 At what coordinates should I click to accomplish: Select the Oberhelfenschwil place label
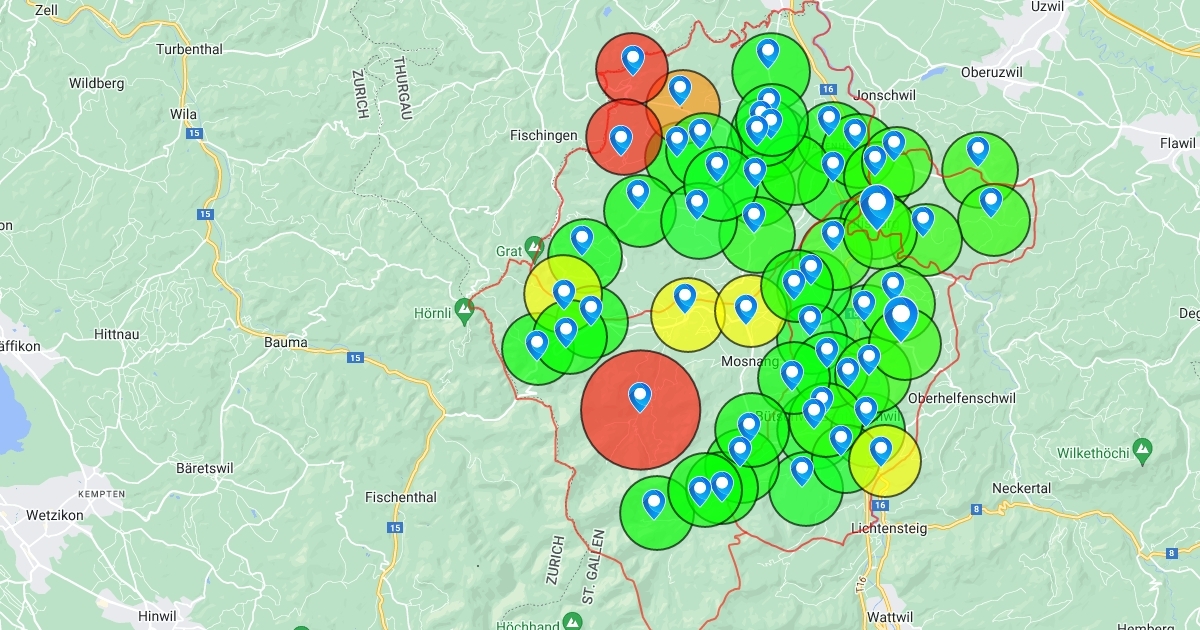click(x=961, y=398)
